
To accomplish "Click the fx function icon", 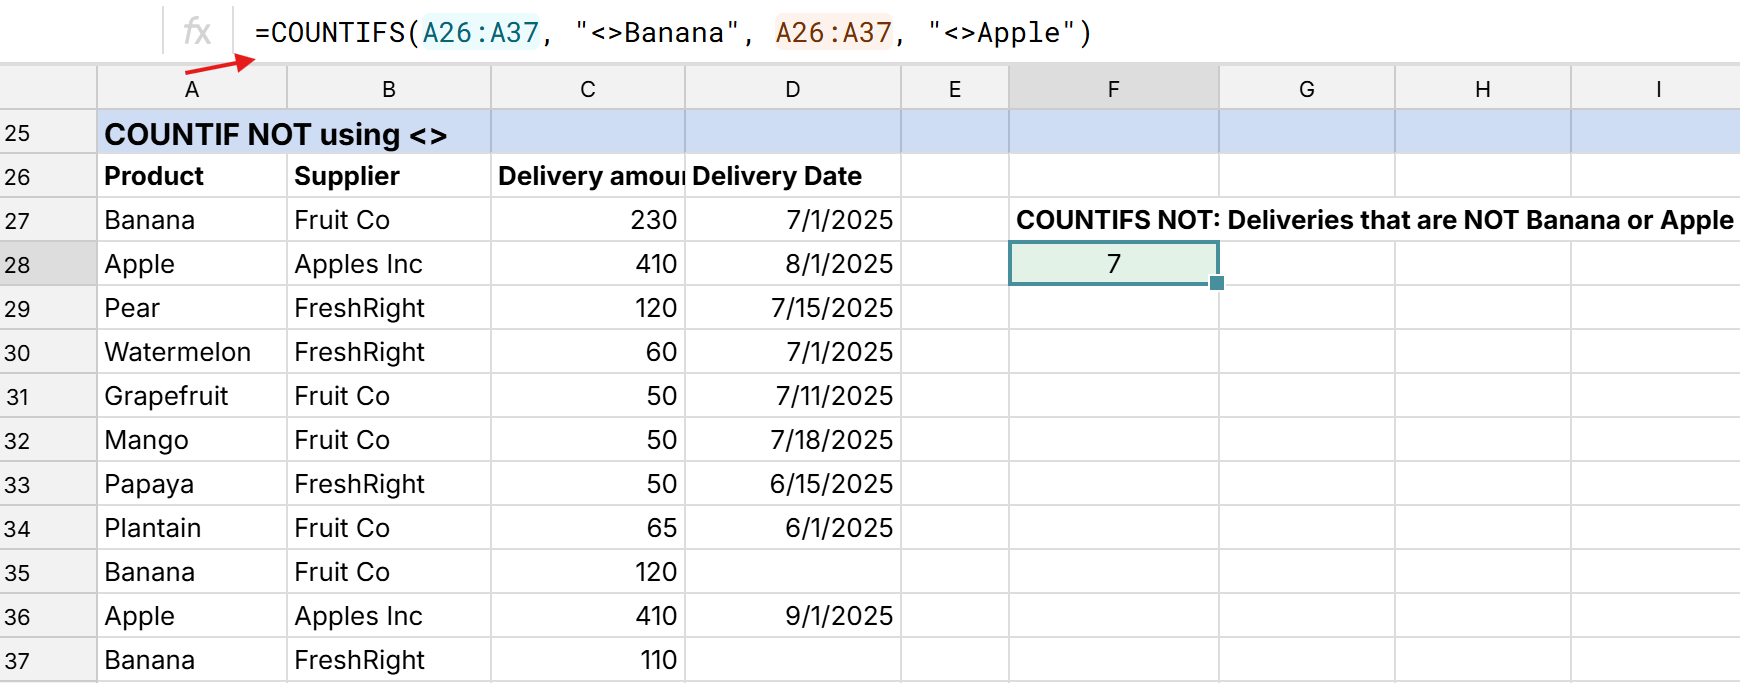I will [x=196, y=31].
